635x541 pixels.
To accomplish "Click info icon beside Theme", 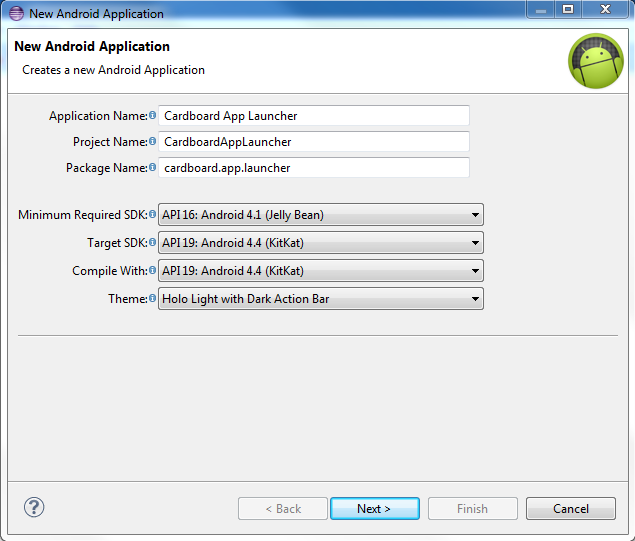I will point(153,299).
